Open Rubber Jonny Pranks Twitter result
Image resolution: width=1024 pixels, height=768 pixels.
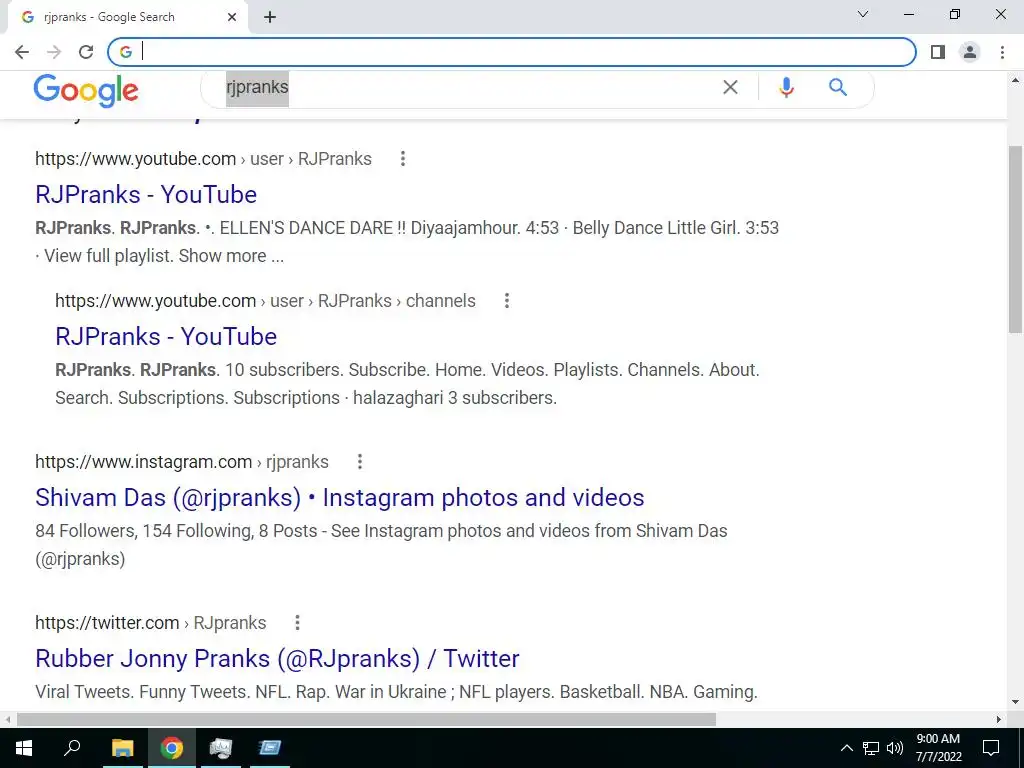(278, 658)
